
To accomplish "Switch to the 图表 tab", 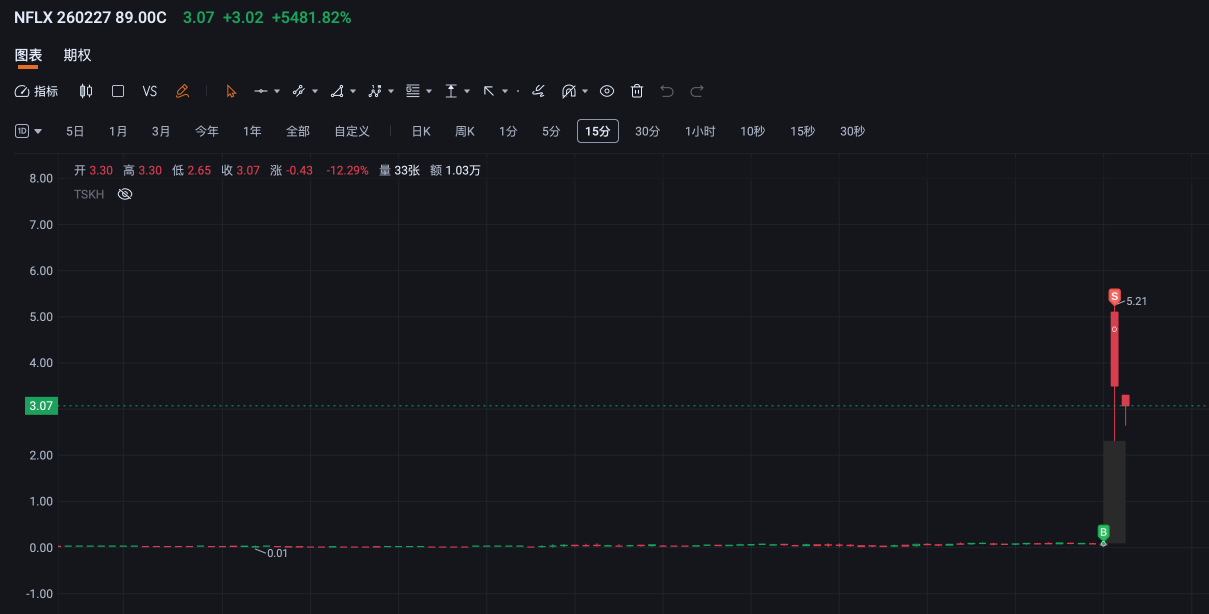I will (28, 55).
